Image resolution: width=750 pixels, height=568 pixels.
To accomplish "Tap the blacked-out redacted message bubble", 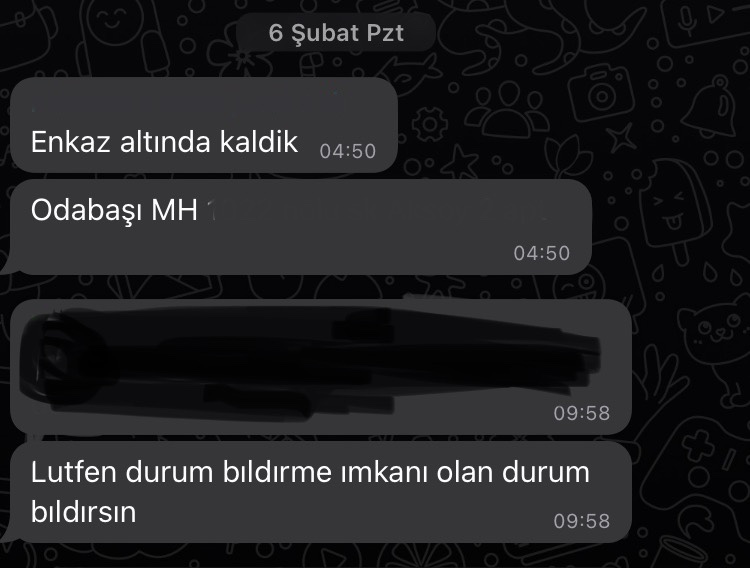I will tap(321, 367).
